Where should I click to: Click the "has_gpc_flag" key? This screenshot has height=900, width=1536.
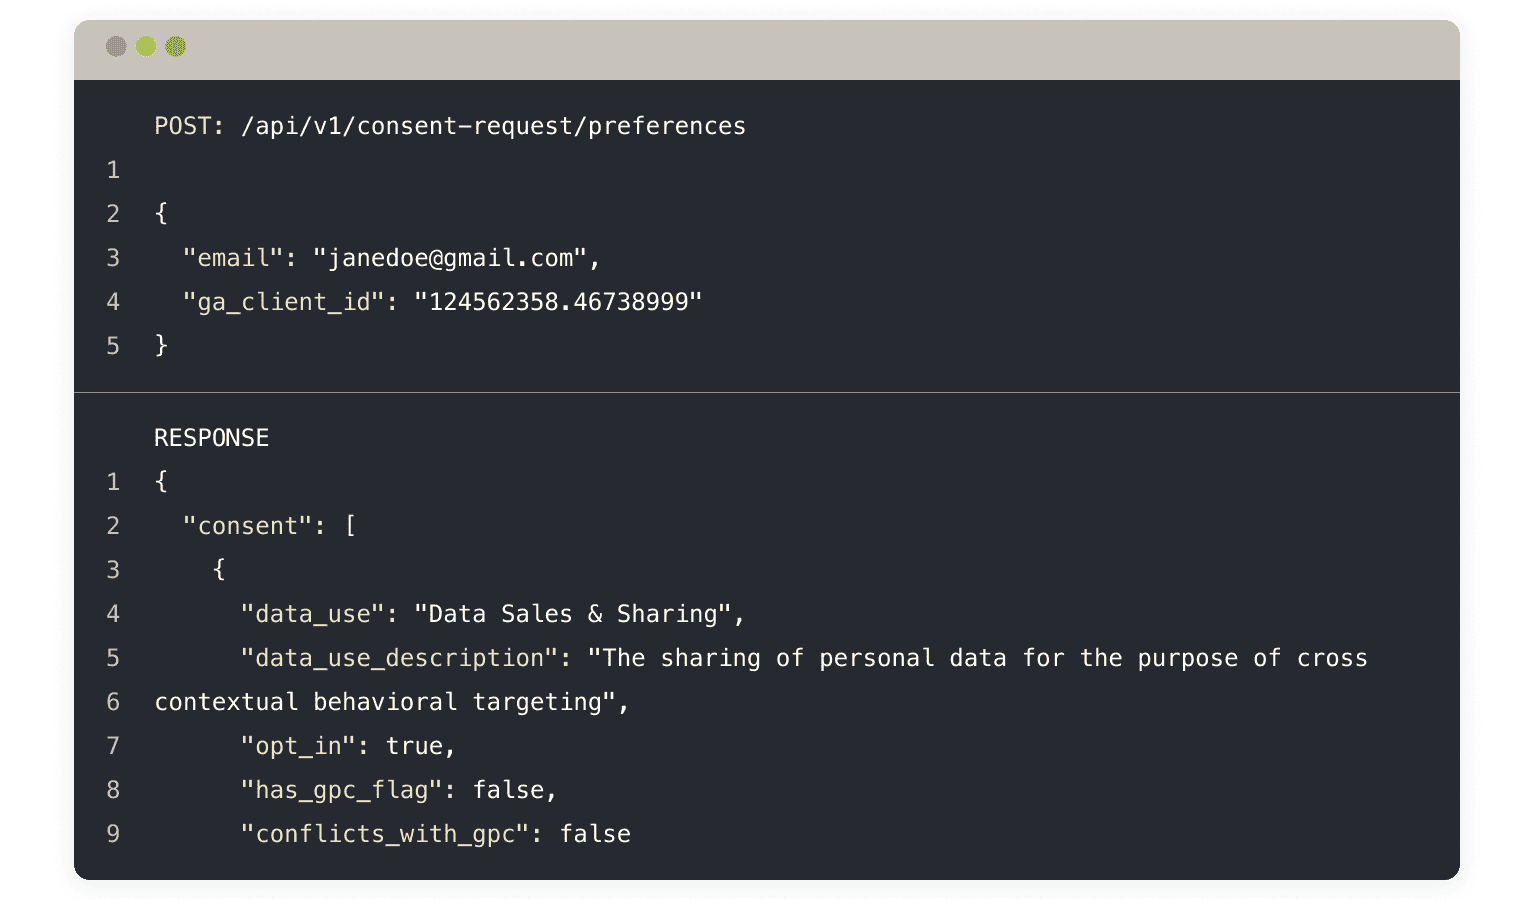(x=341, y=790)
